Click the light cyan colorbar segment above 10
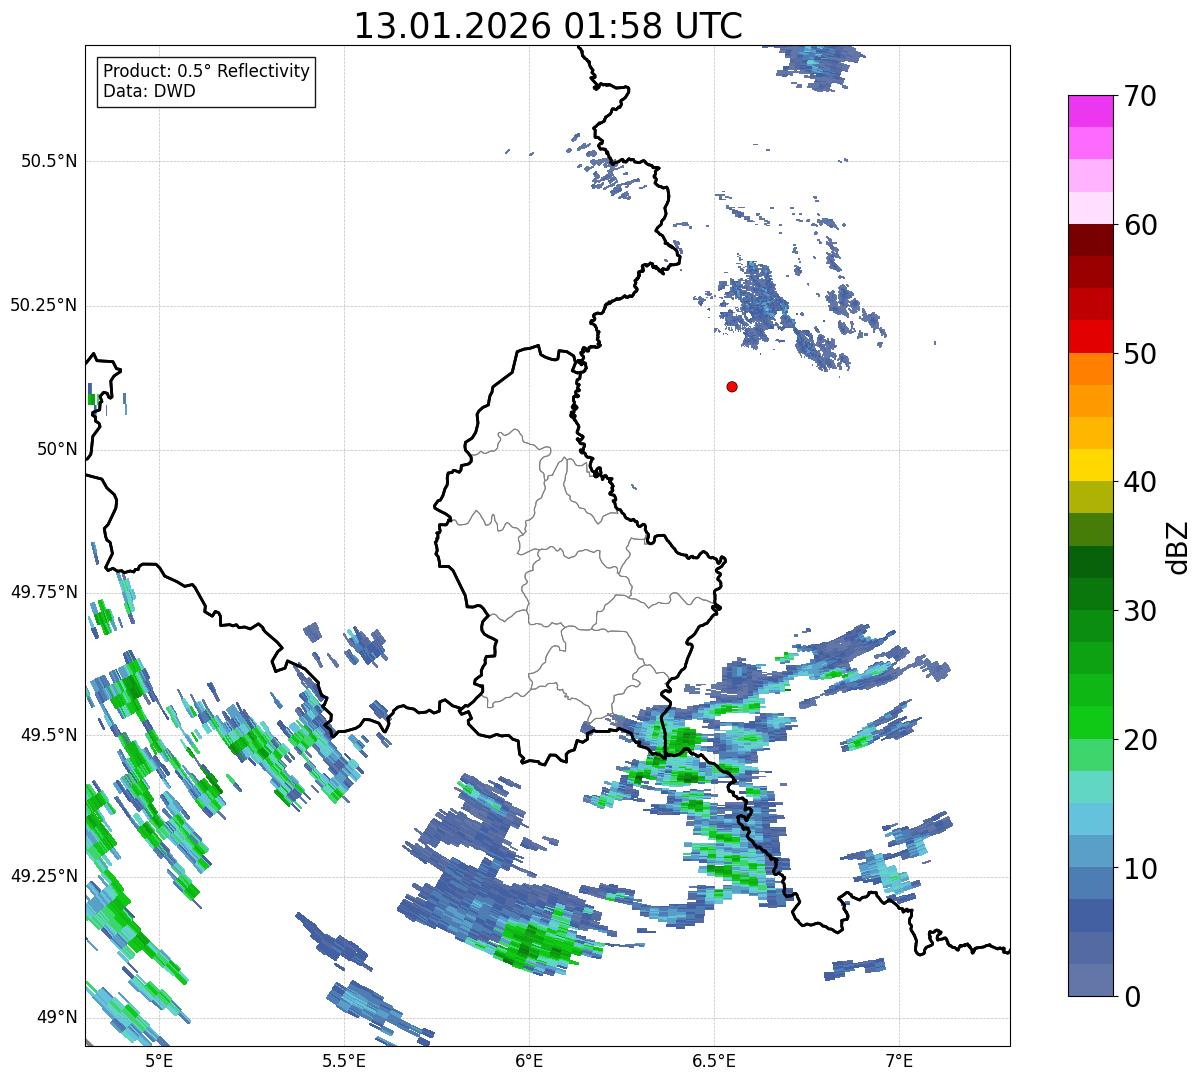The height and width of the screenshot is (1081, 1202). point(1090,820)
